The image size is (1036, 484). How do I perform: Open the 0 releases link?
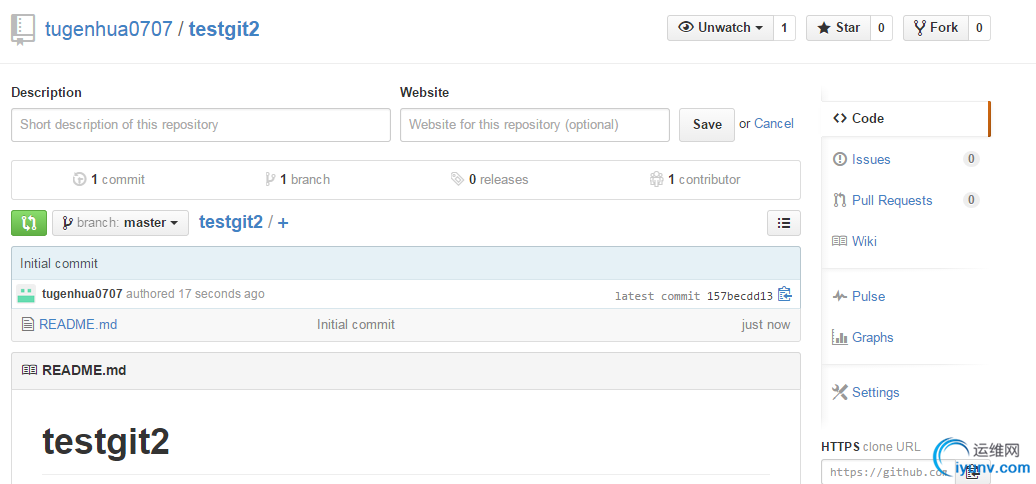pyautogui.click(x=490, y=180)
